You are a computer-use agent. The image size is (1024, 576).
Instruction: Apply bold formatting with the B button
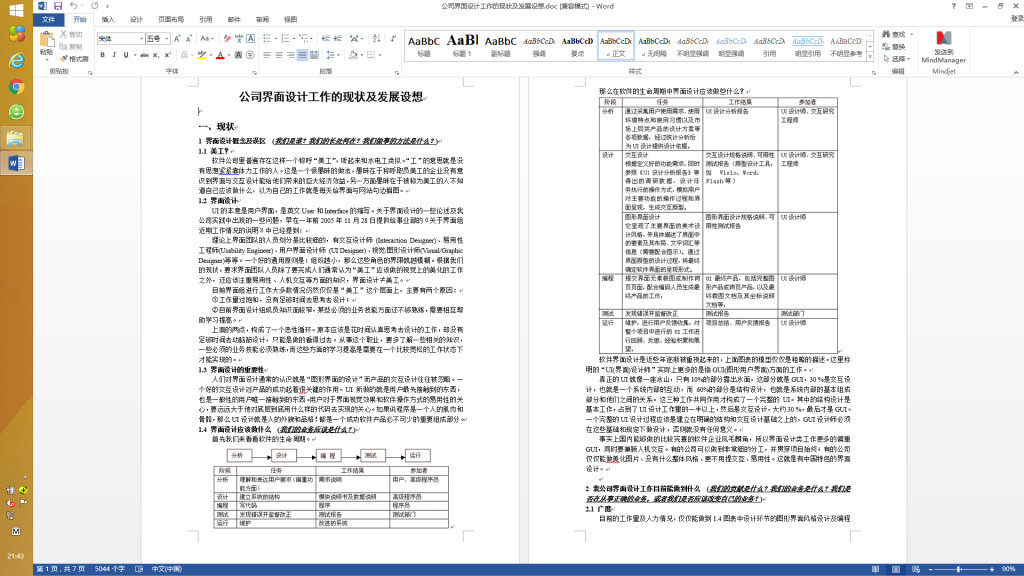click(103, 56)
